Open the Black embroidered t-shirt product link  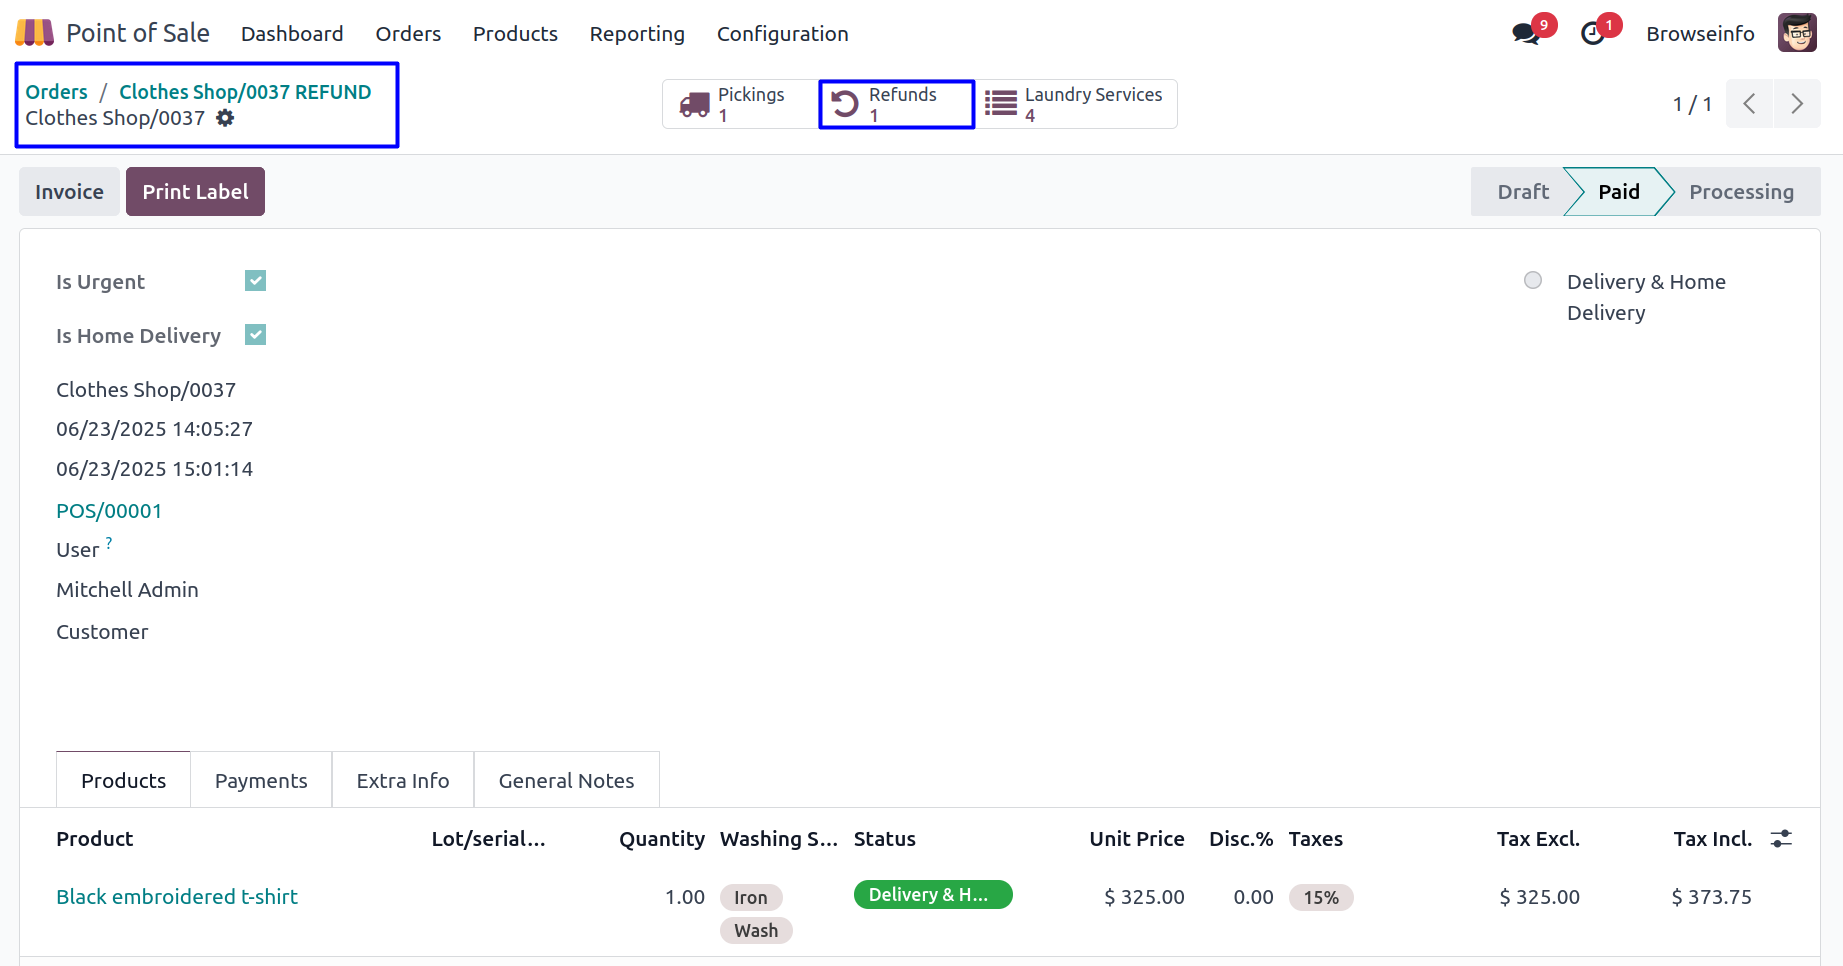(x=177, y=897)
